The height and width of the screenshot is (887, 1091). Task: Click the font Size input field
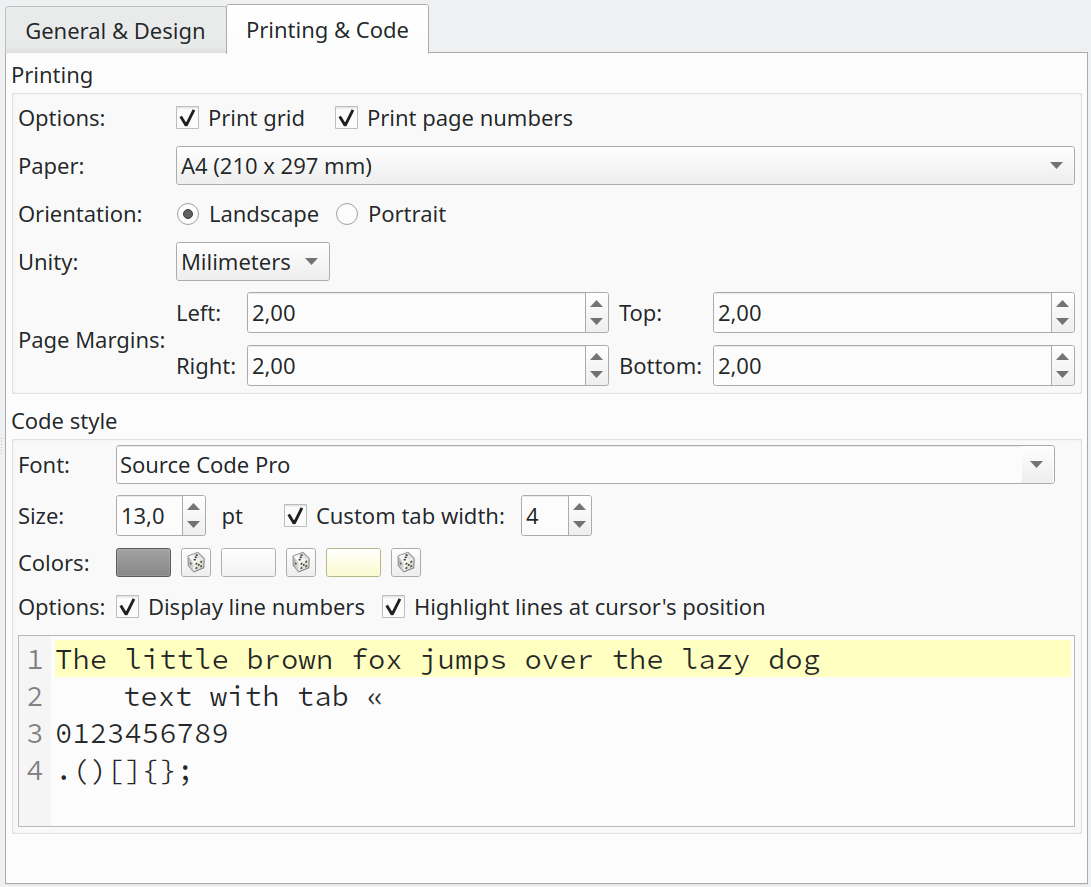(150, 516)
